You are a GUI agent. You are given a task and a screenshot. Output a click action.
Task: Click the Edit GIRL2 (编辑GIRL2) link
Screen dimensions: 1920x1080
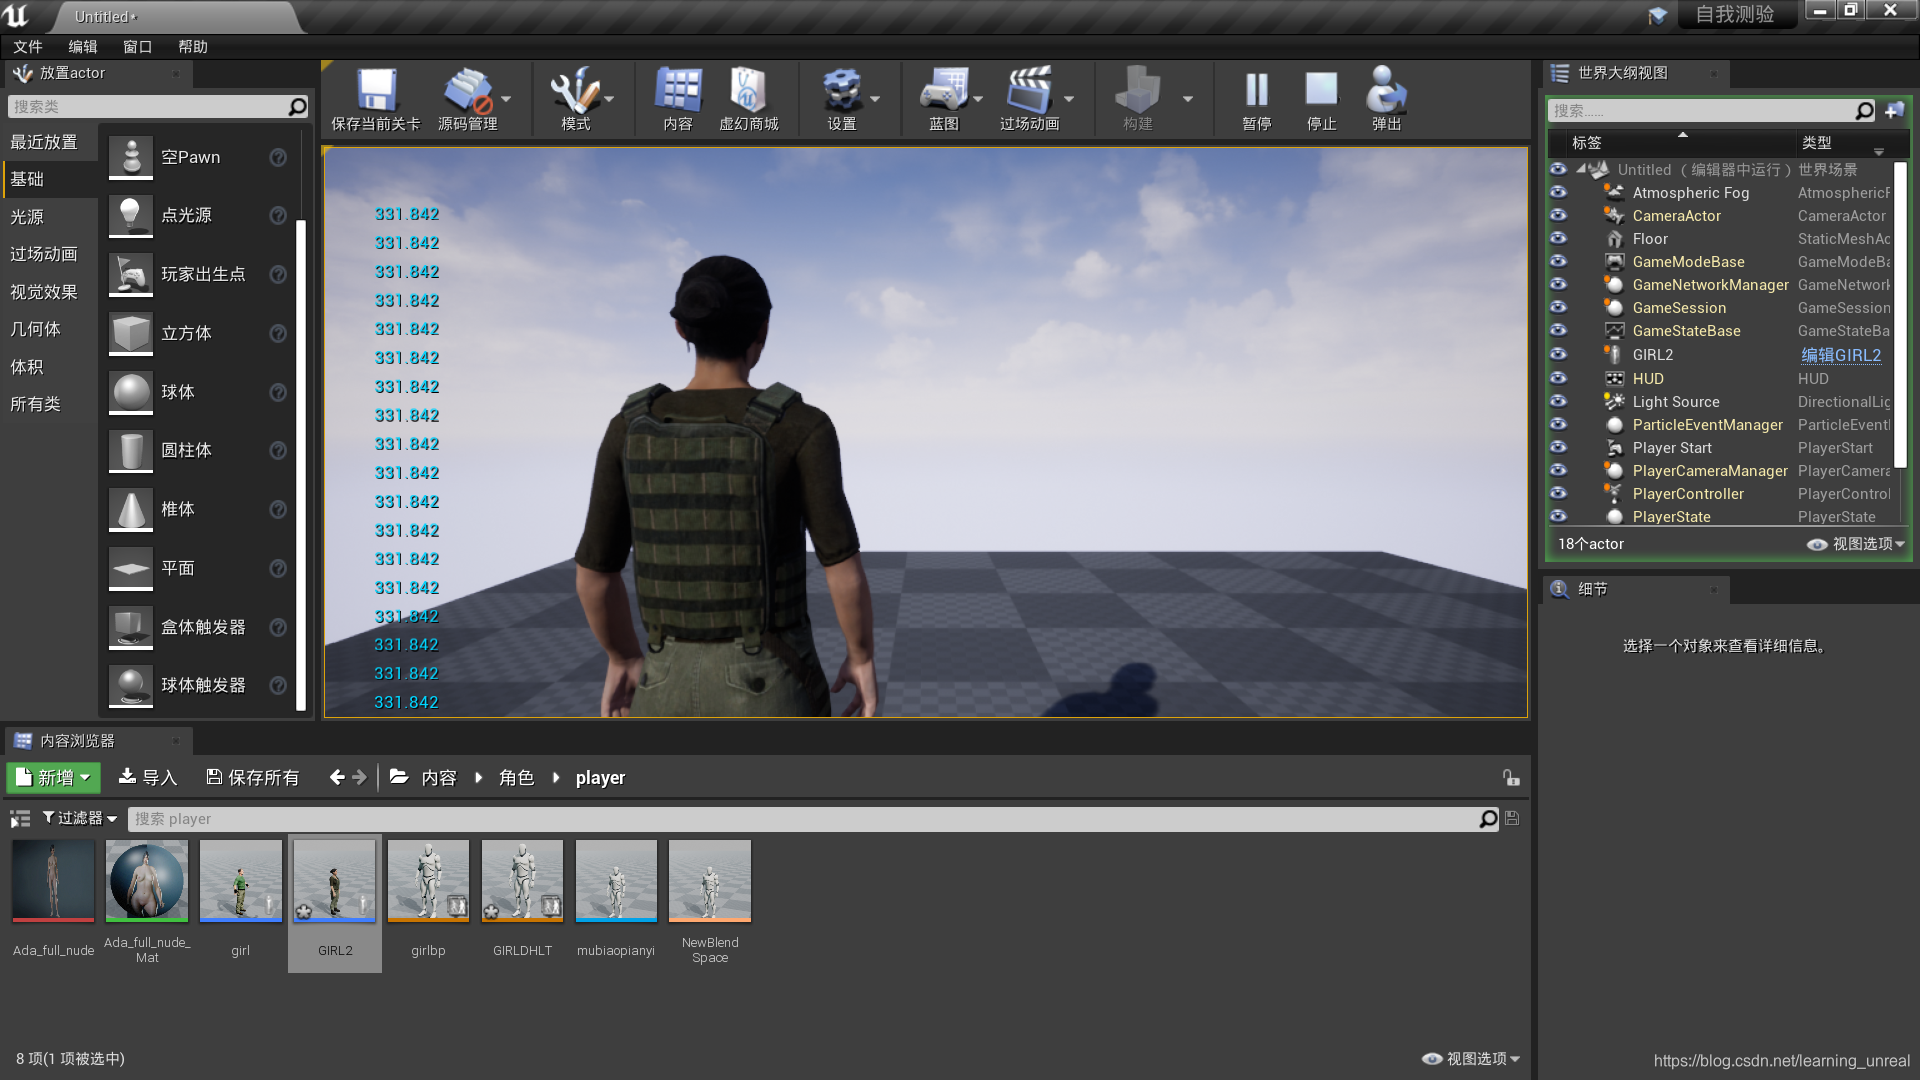pyautogui.click(x=1841, y=355)
